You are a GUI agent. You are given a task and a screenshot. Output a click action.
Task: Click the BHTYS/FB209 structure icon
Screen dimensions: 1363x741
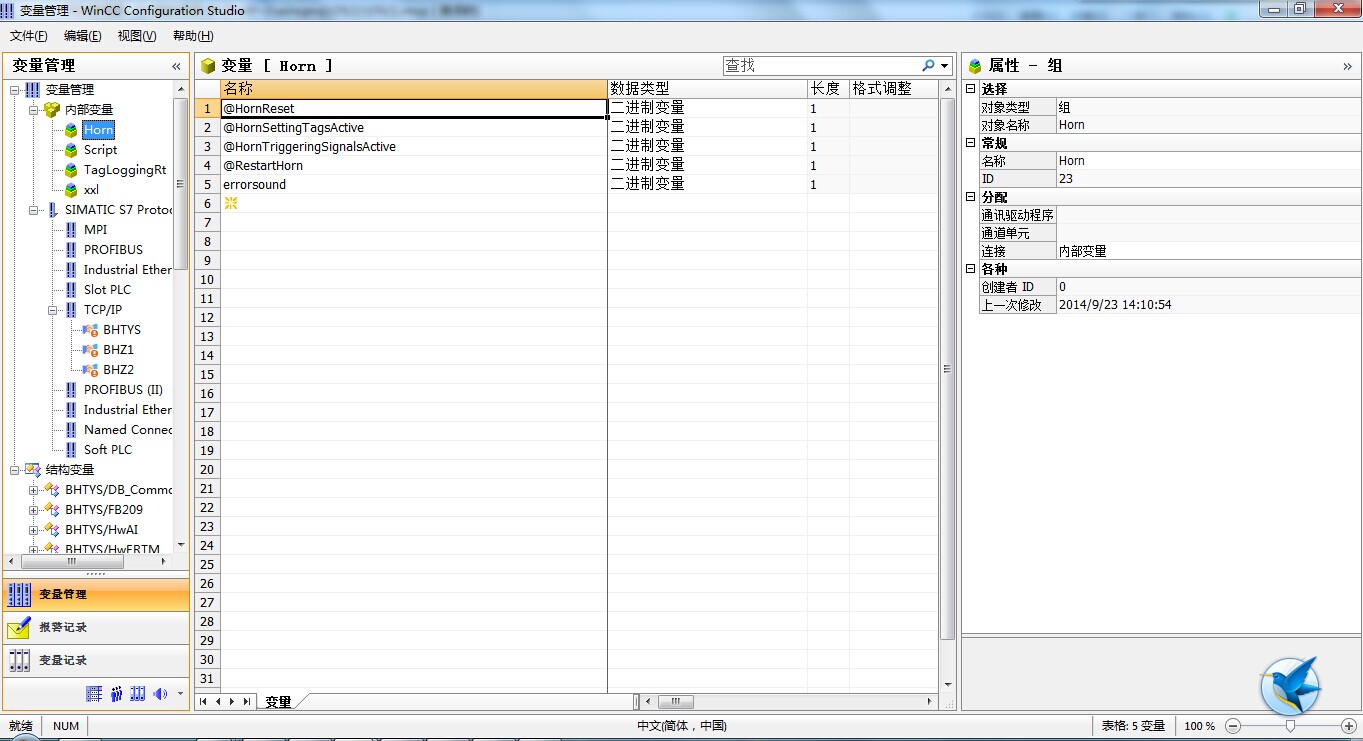[52, 510]
